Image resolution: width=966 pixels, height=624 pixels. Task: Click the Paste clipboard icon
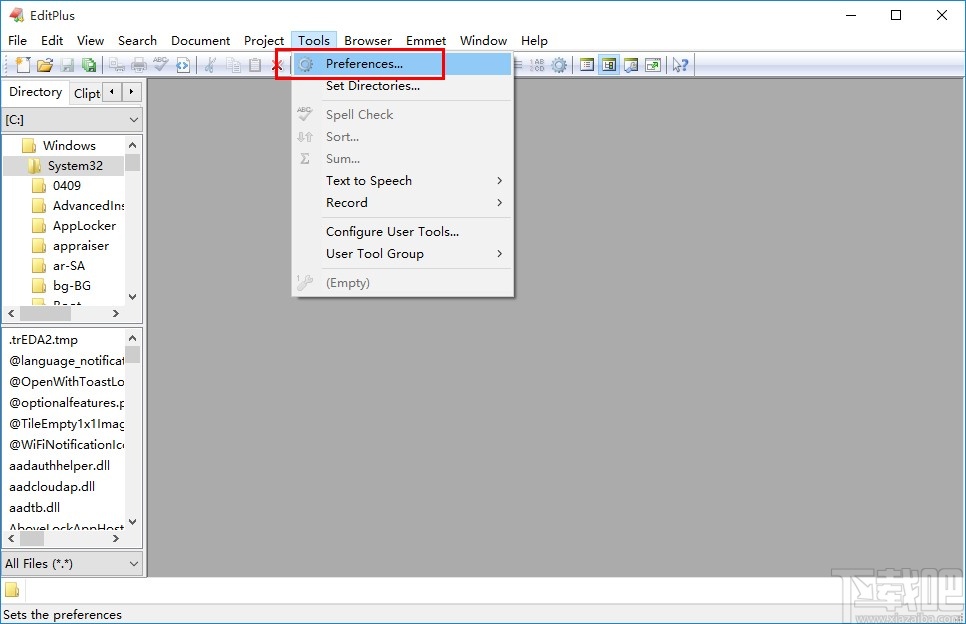click(254, 65)
